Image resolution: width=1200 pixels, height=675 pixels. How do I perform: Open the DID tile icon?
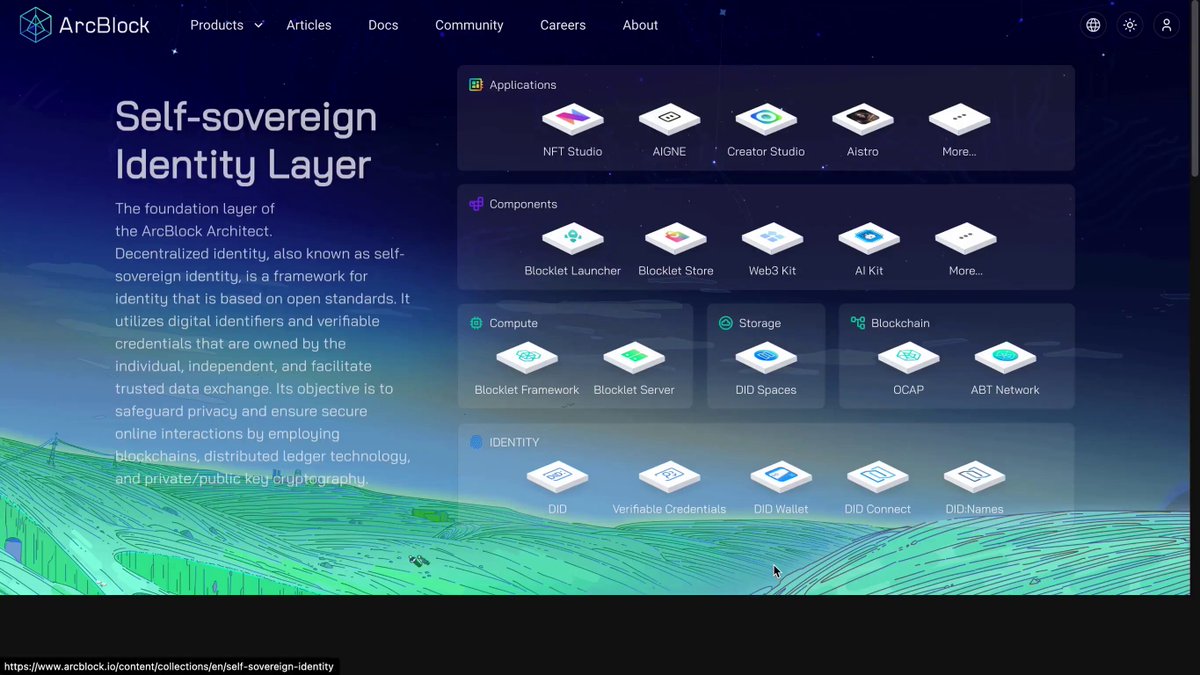pos(557,476)
